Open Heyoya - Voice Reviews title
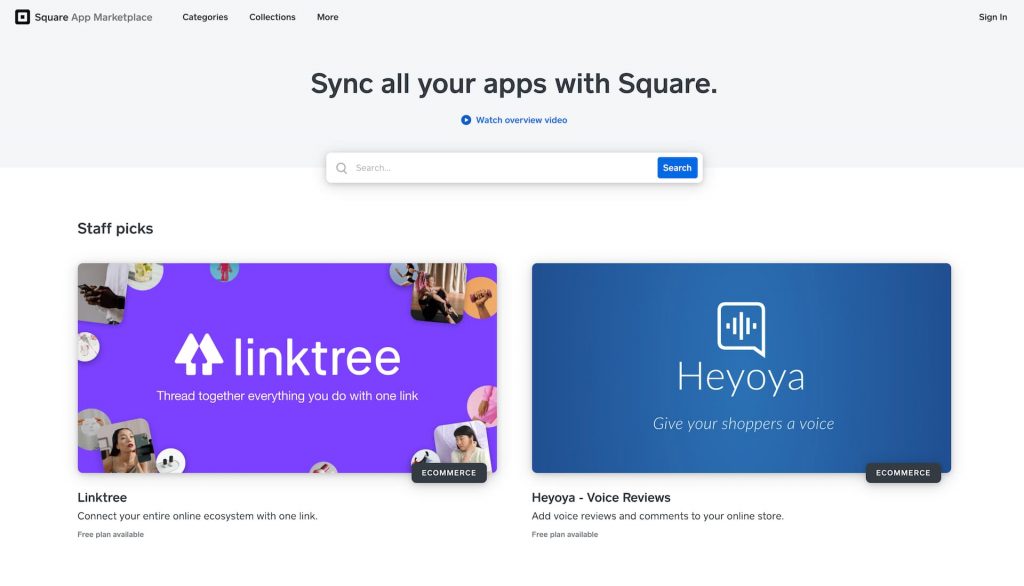 601,498
